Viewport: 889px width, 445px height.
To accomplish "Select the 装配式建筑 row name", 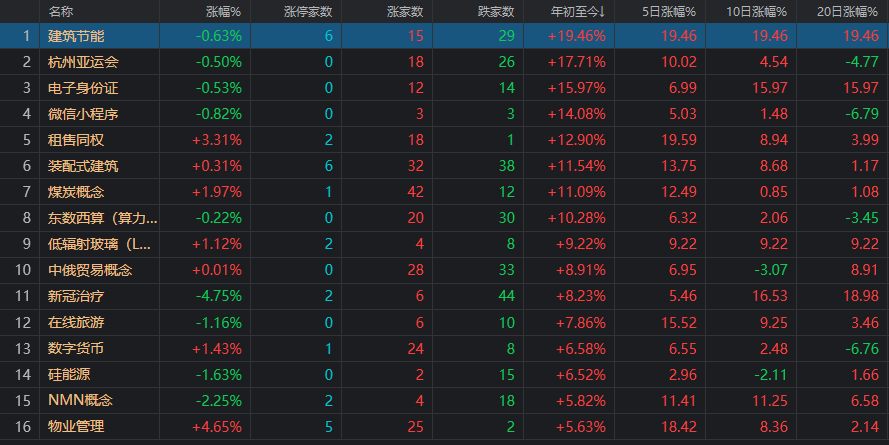I will pyautogui.click(x=83, y=166).
